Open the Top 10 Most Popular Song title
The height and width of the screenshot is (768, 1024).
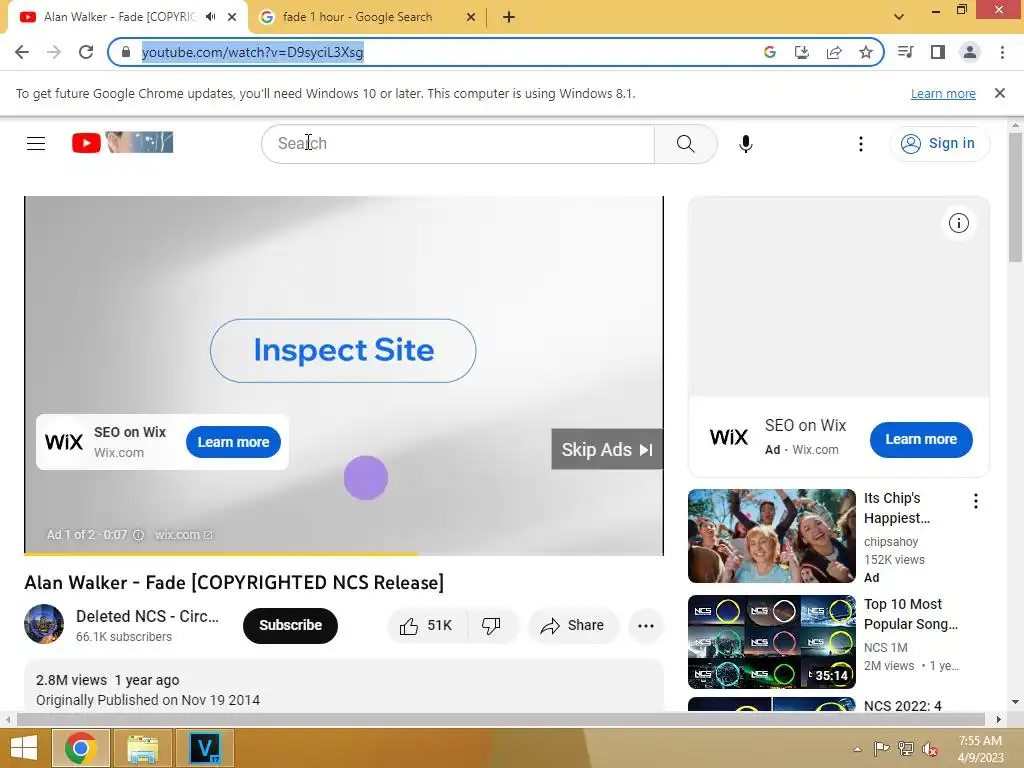tap(911, 614)
